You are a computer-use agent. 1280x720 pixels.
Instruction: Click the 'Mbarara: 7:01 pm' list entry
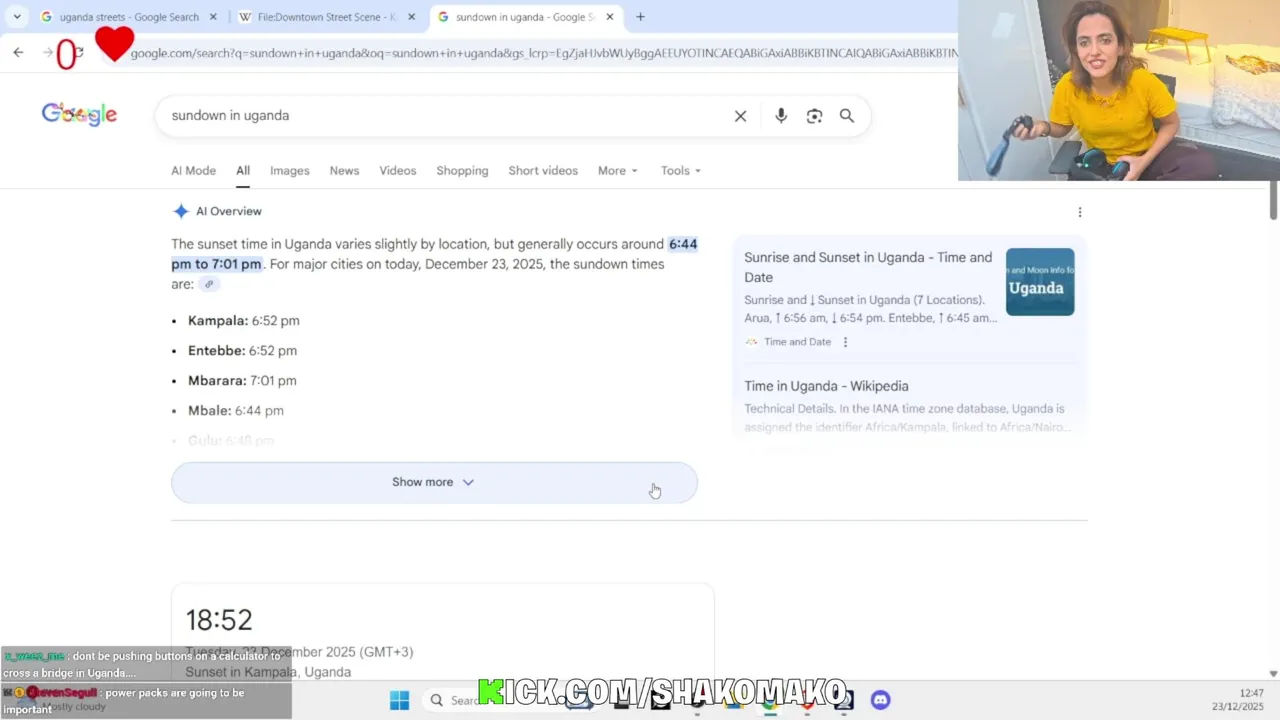click(242, 381)
